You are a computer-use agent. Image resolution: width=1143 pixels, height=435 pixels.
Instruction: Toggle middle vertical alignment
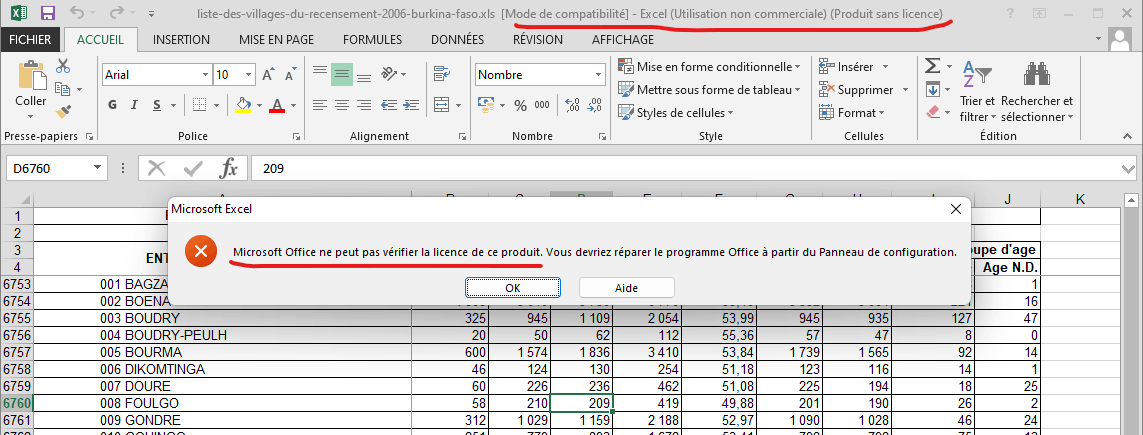coord(342,74)
